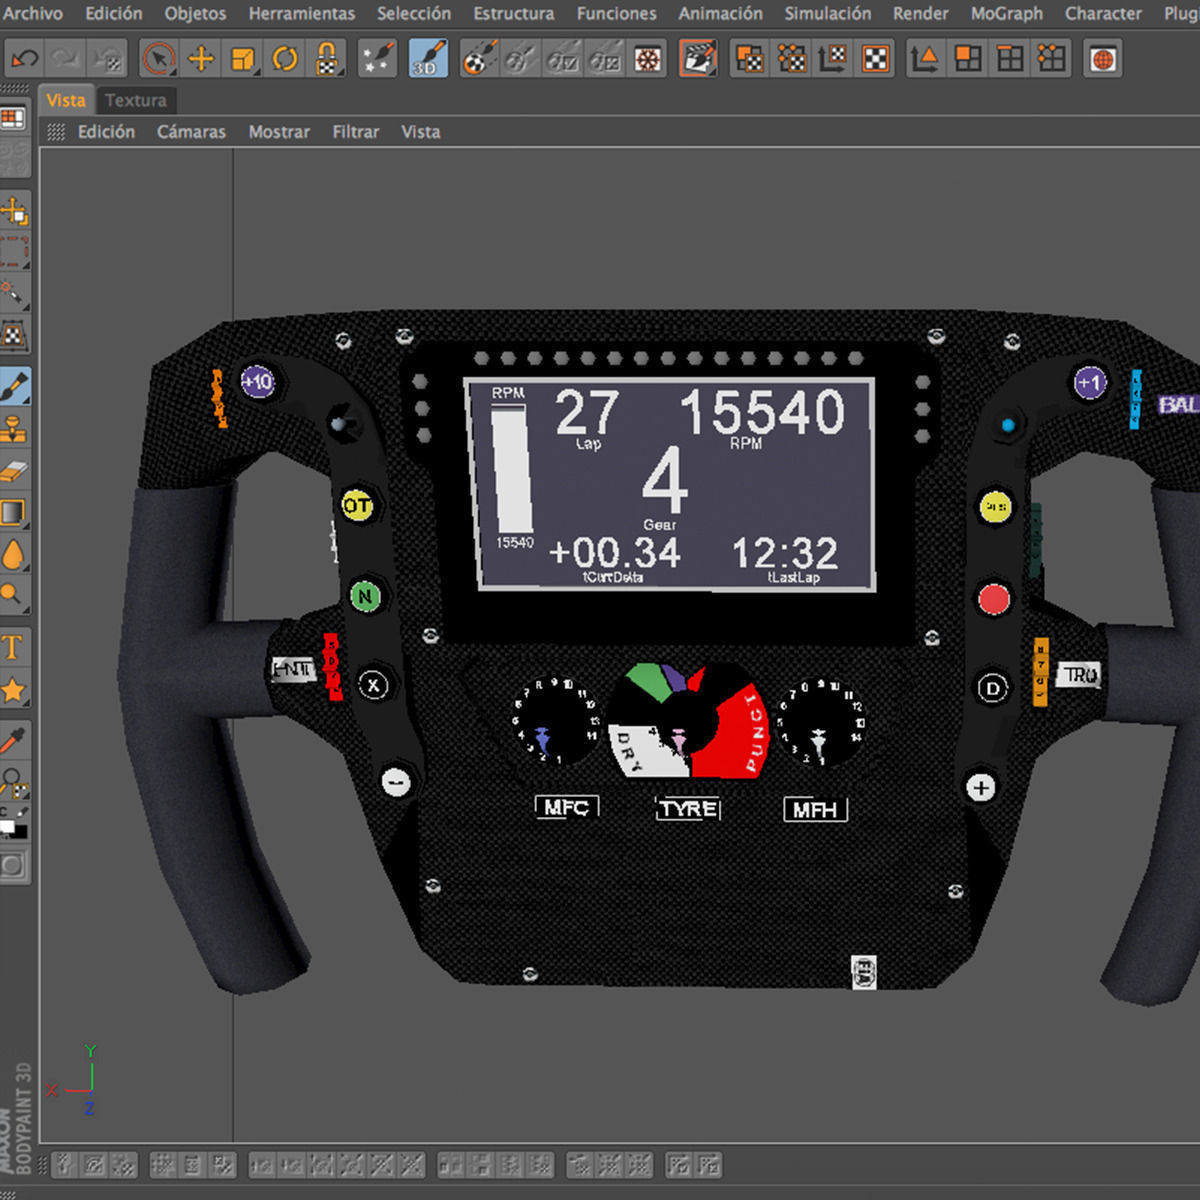Select the Live Selection cursor tool
Image resolution: width=1200 pixels, height=1200 pixels.
pyautogui.click(x=158, y=59)
